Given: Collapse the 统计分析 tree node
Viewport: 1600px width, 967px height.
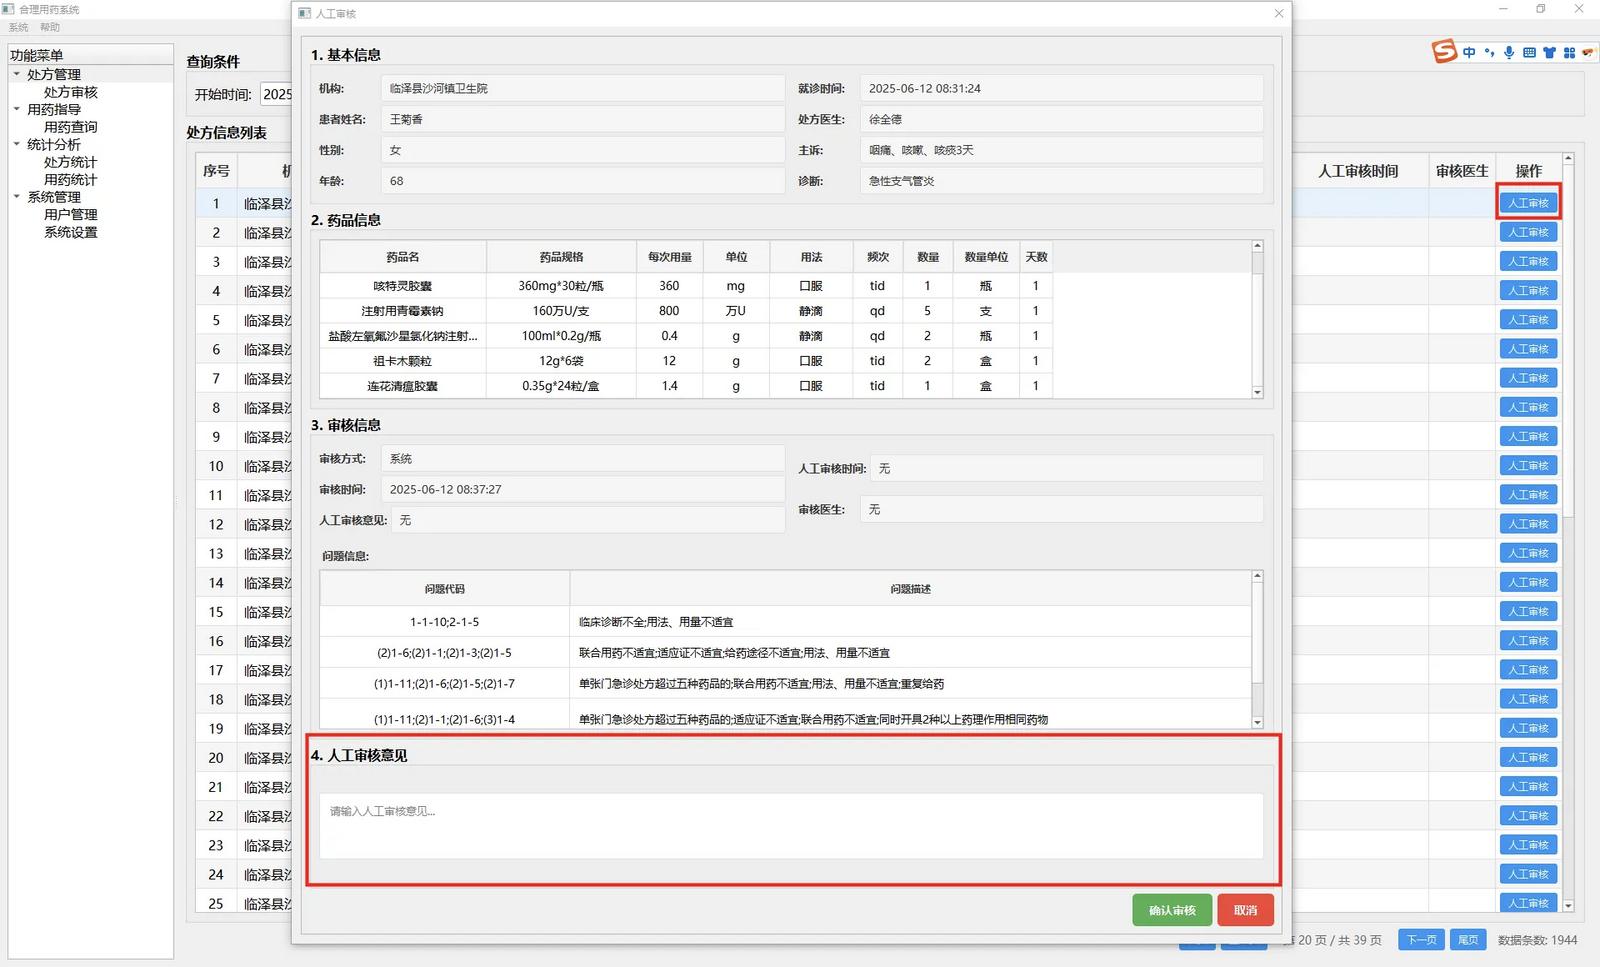Looking at the screenshot, I should click(17, 144).
